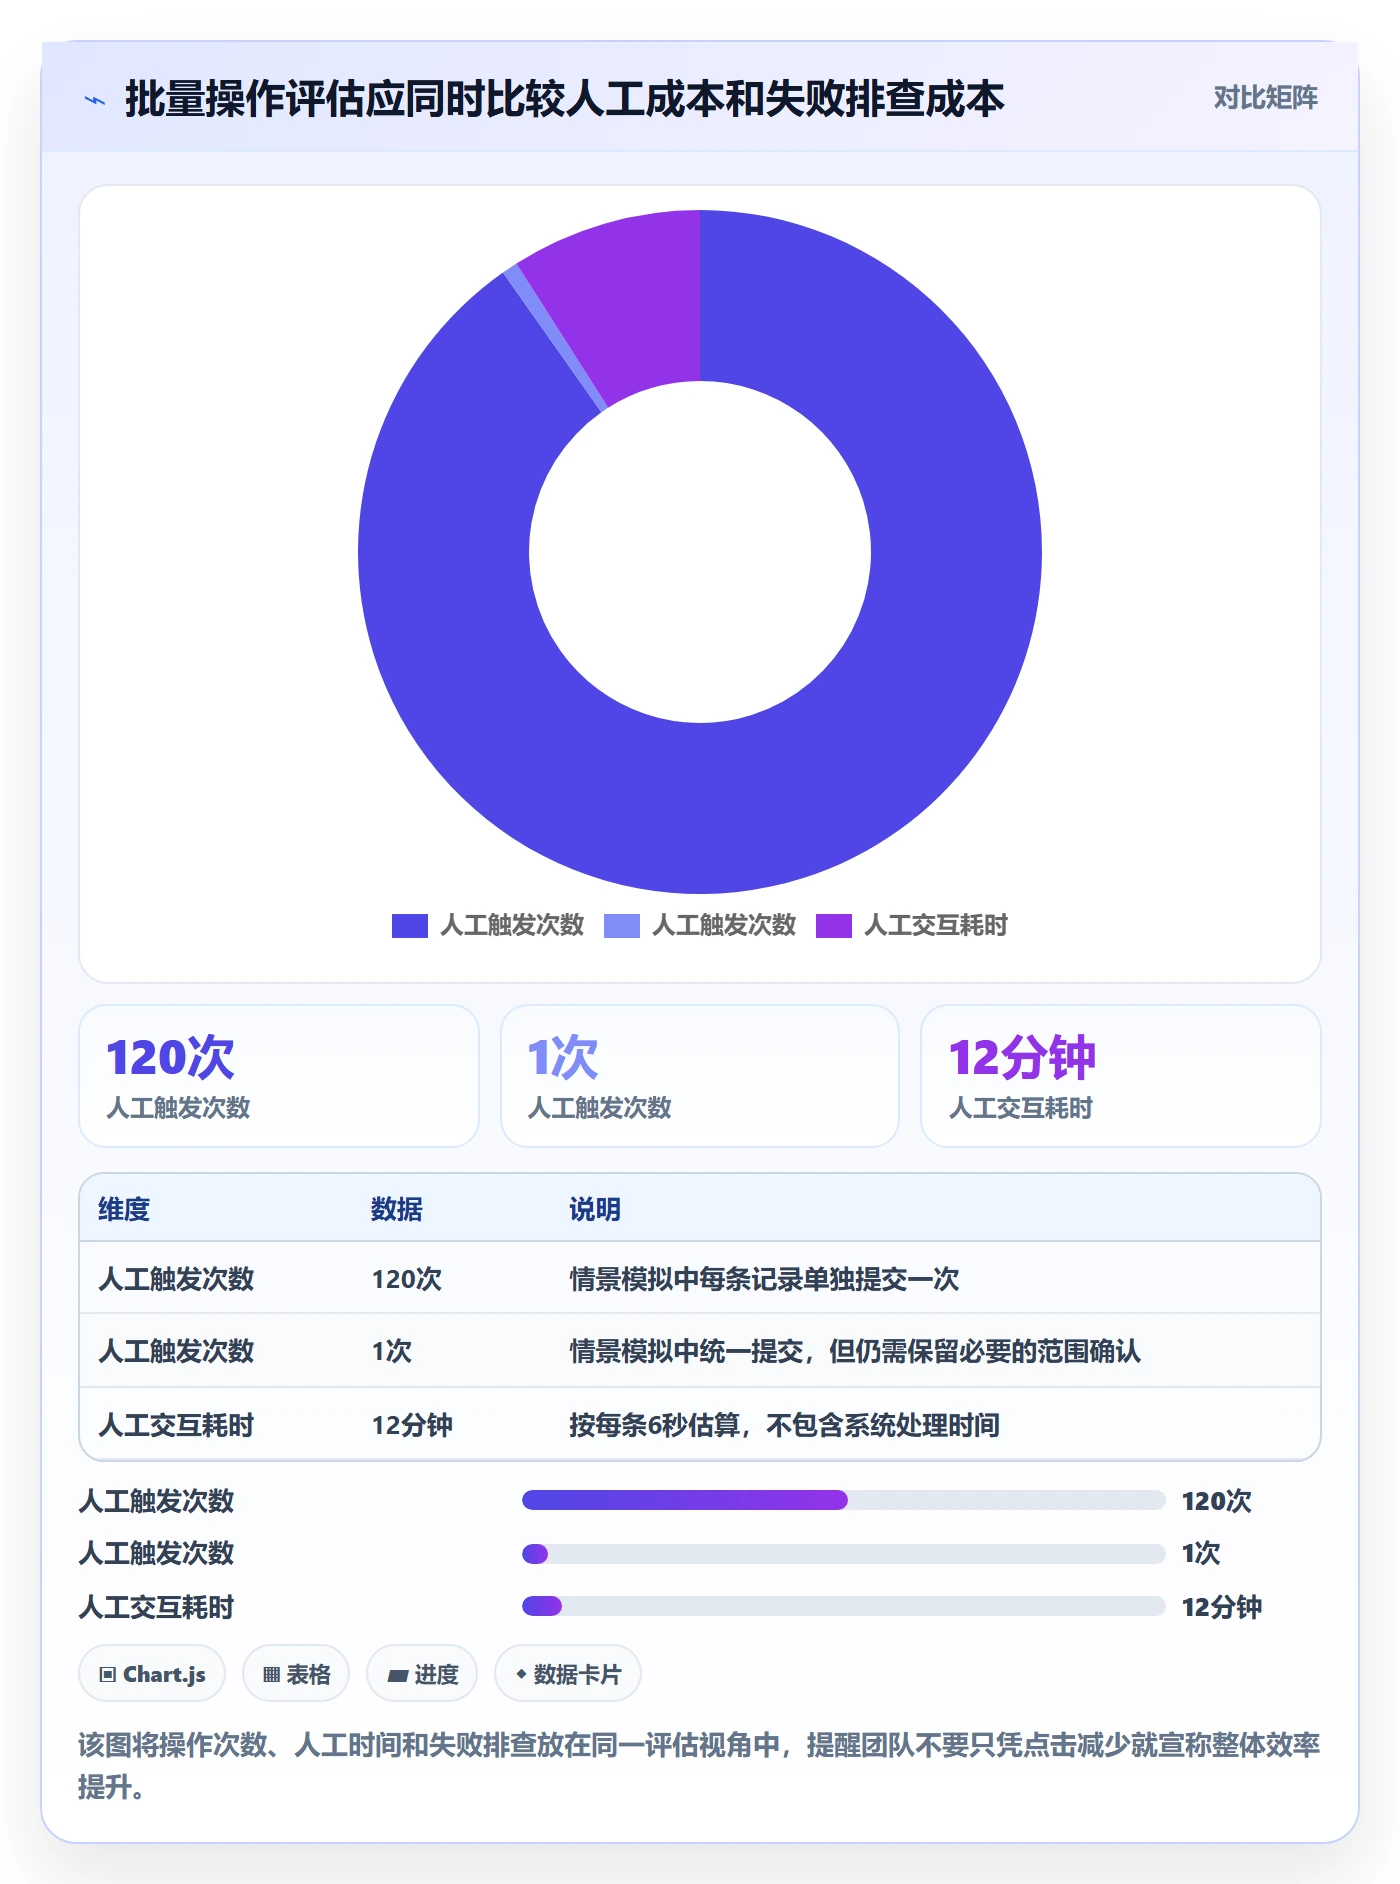Click the dark blue legend swatch

pos(410,925)
